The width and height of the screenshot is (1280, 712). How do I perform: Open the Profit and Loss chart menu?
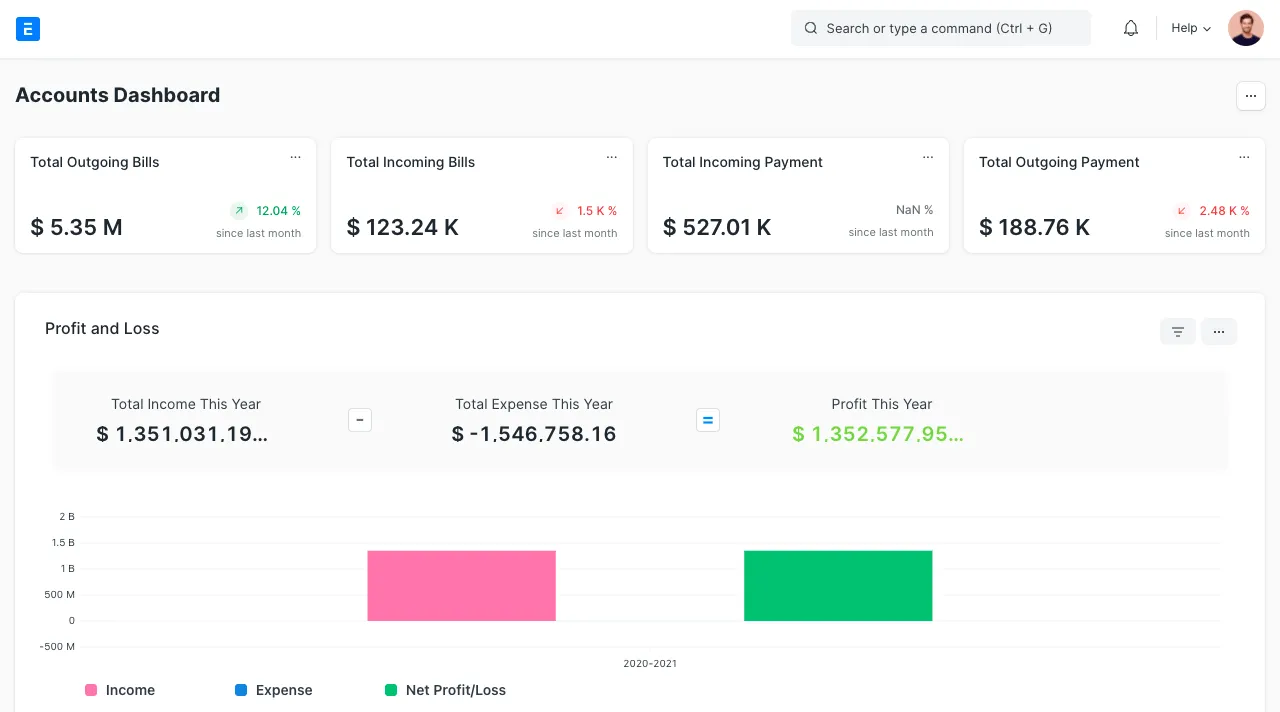pyautogui.click(x=1219, y=331)
